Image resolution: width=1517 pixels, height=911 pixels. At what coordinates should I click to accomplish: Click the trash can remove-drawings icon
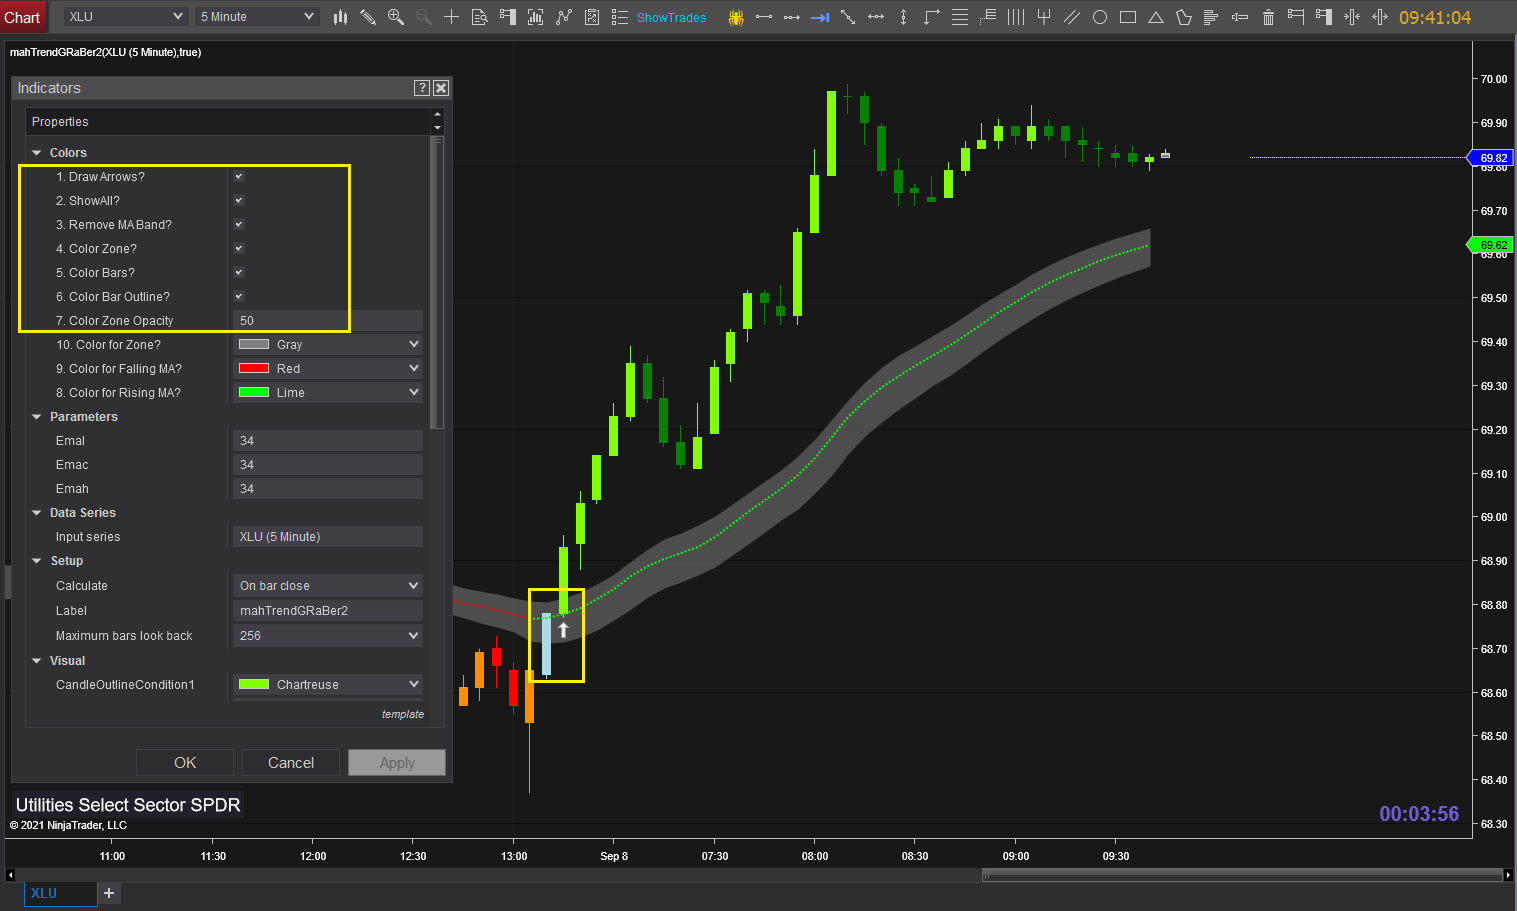pos(1268,17)
